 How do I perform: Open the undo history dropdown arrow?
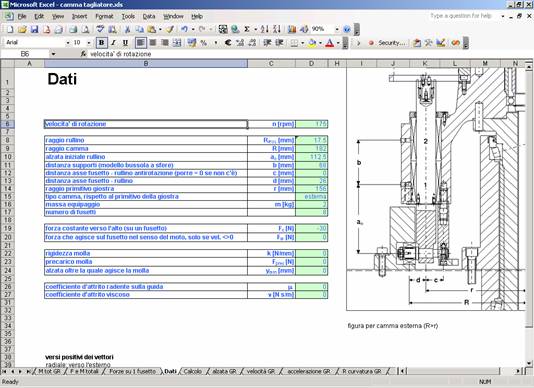pos(193,30)
